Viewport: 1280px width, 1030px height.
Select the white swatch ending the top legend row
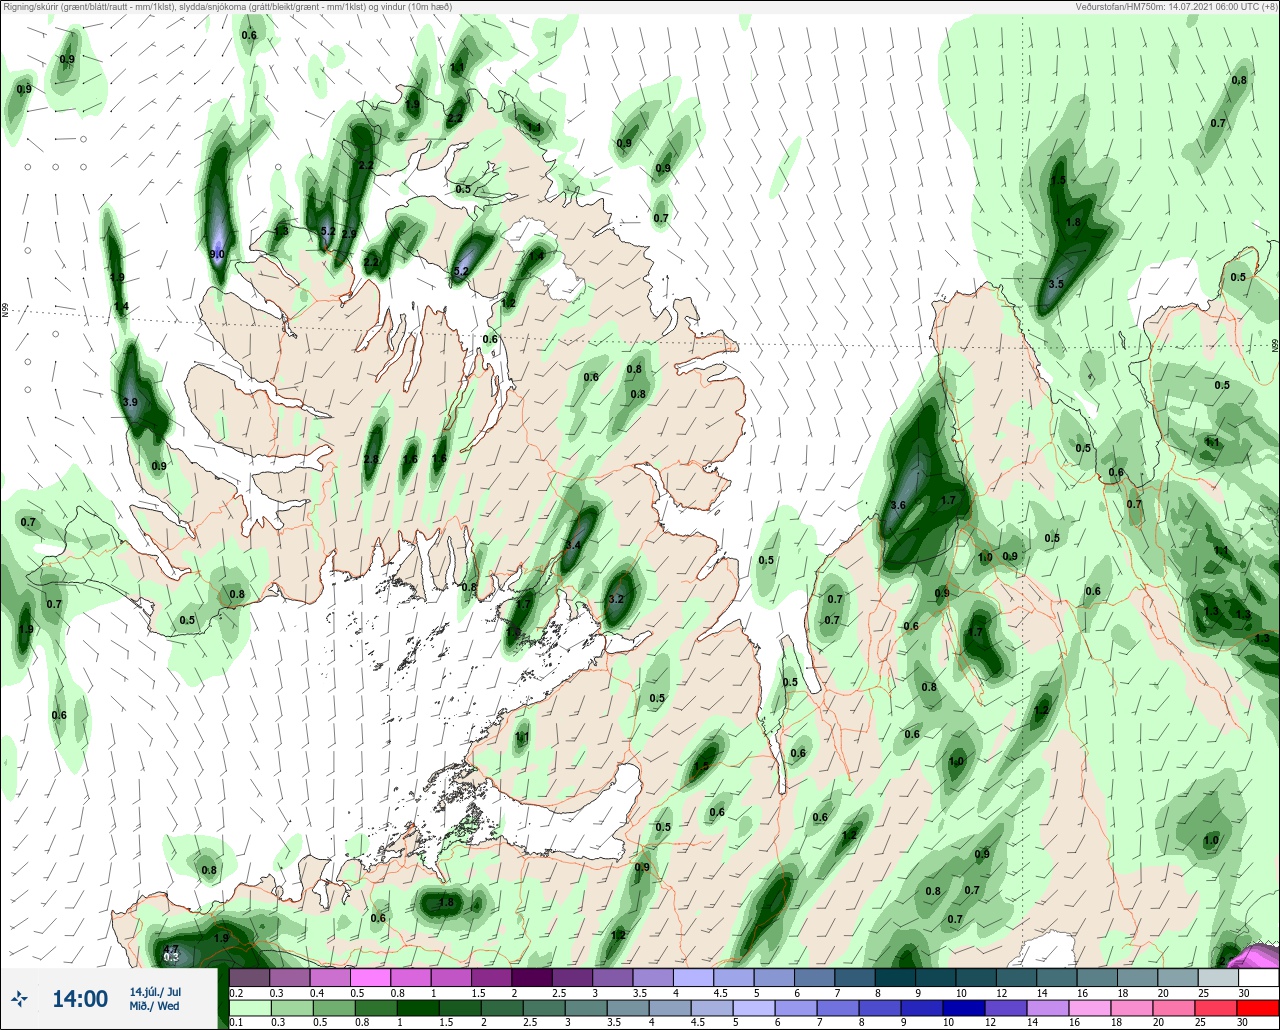coord(1257,977)
